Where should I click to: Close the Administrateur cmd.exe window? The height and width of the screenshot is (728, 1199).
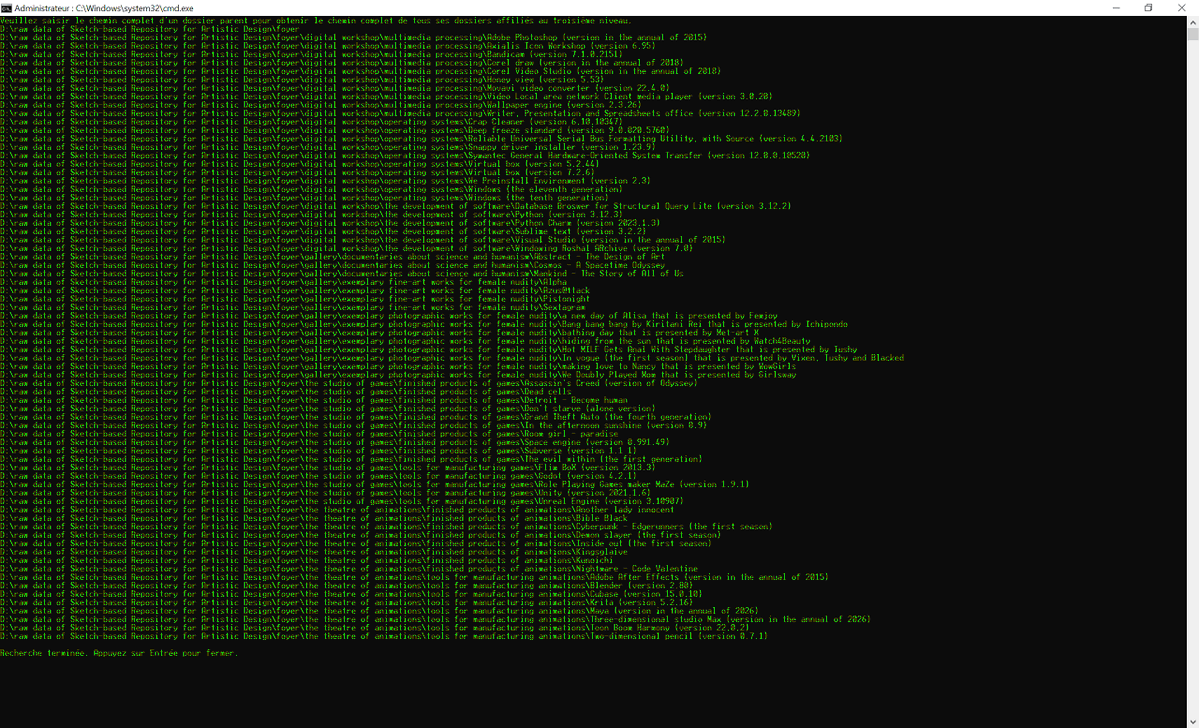tap(1182, 8)
